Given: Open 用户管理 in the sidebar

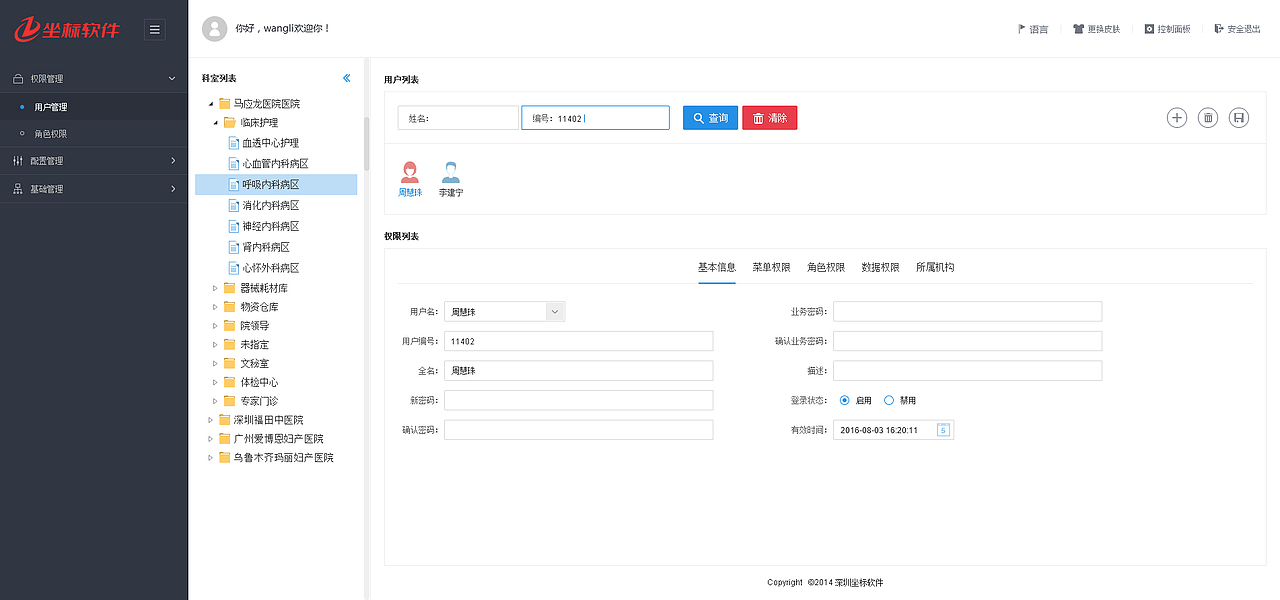Looking at the screenshot, I should pos(94,107).
